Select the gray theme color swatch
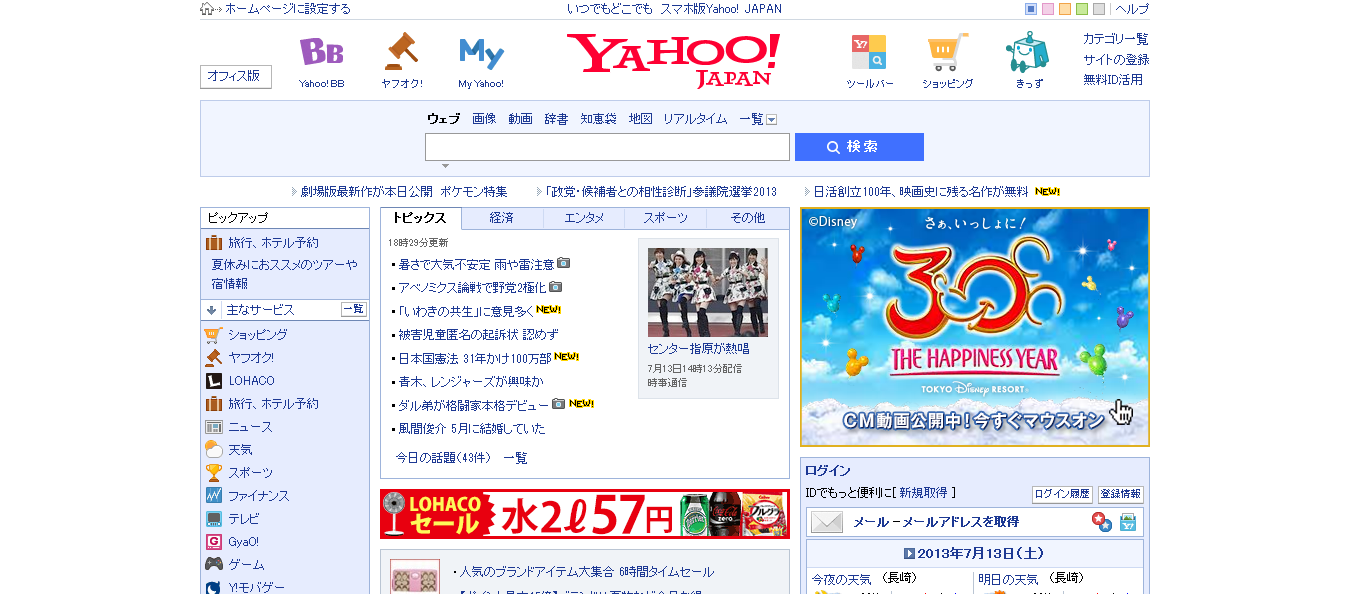This screenshot has width=1349, height=594. click(x=1099, y=9)
